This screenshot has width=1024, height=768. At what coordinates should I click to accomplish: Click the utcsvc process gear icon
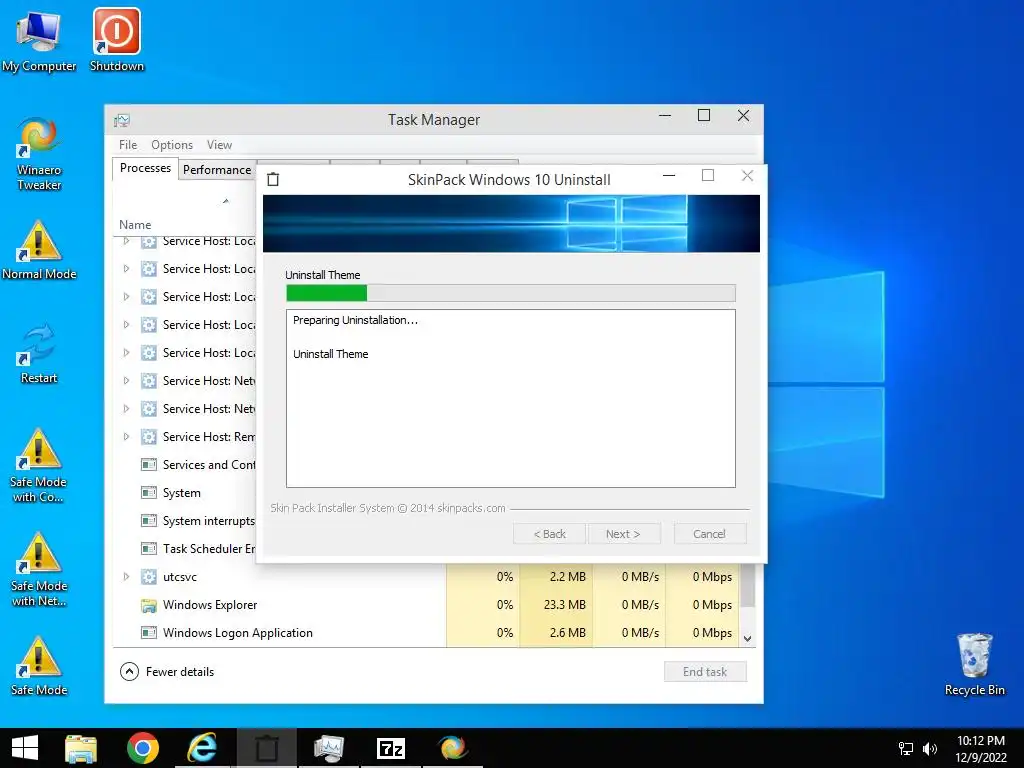coord(149,577)
